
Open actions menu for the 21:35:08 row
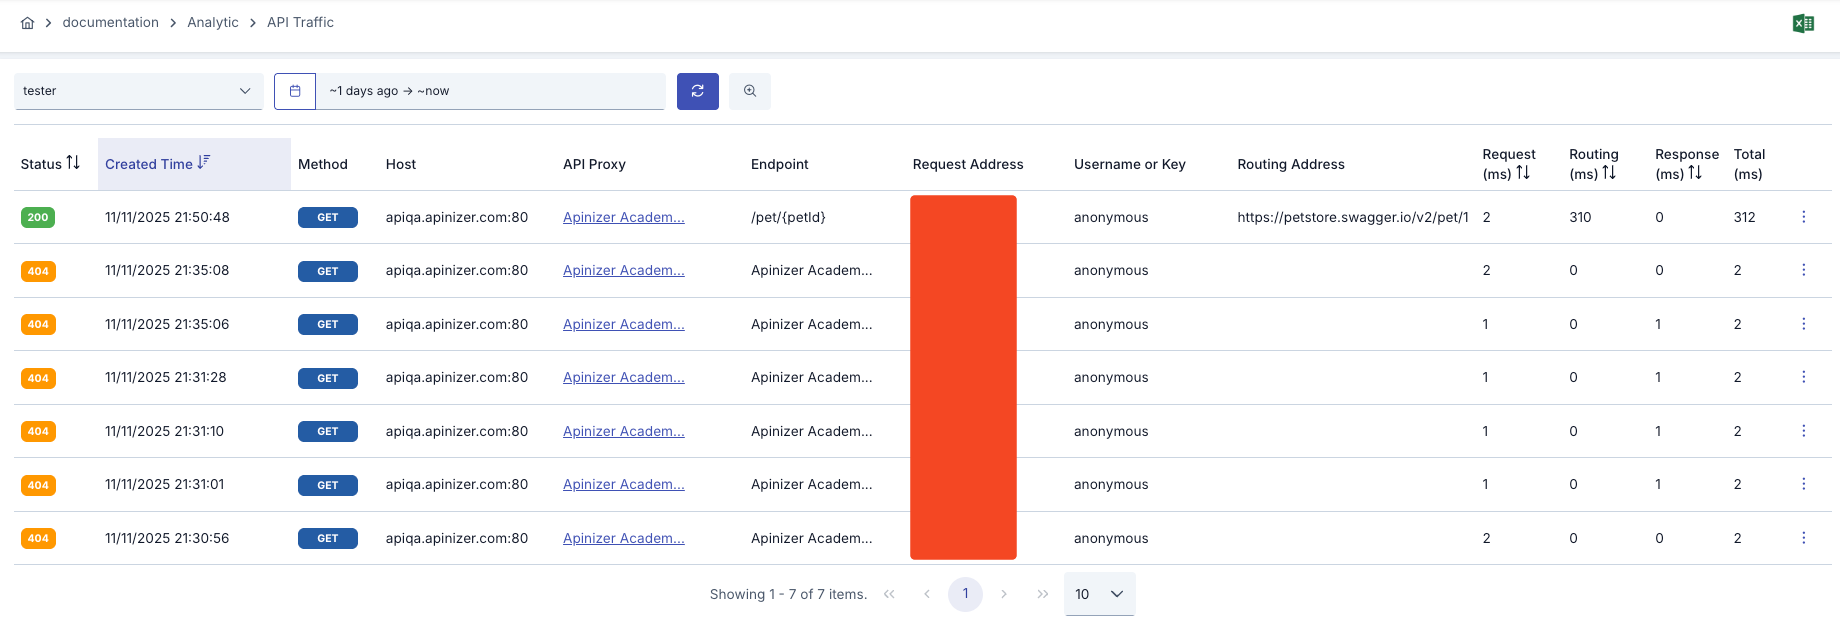click(1803, 270)
